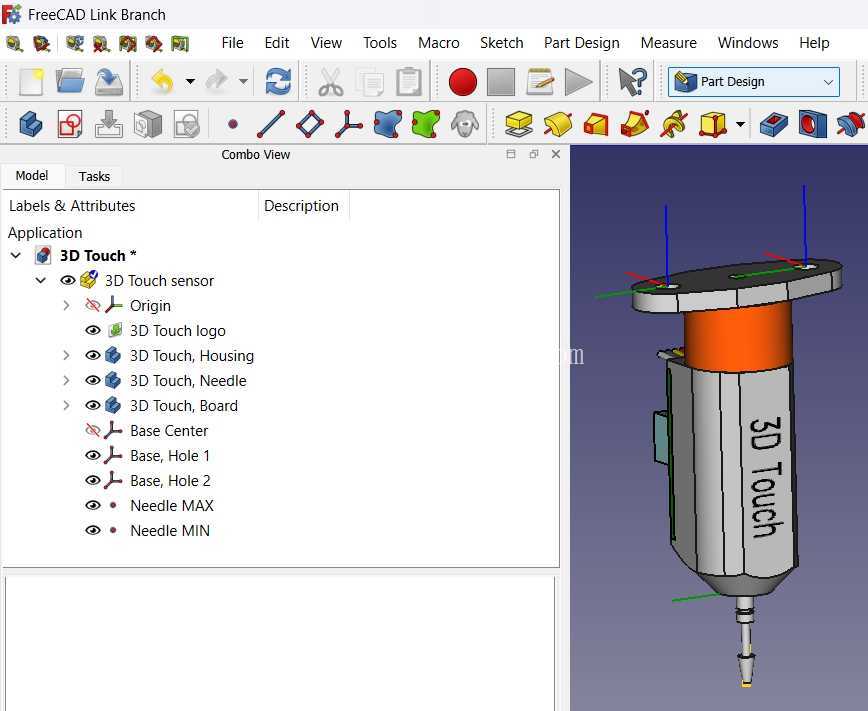Execute the macro with the play triangle

[578, 82]
